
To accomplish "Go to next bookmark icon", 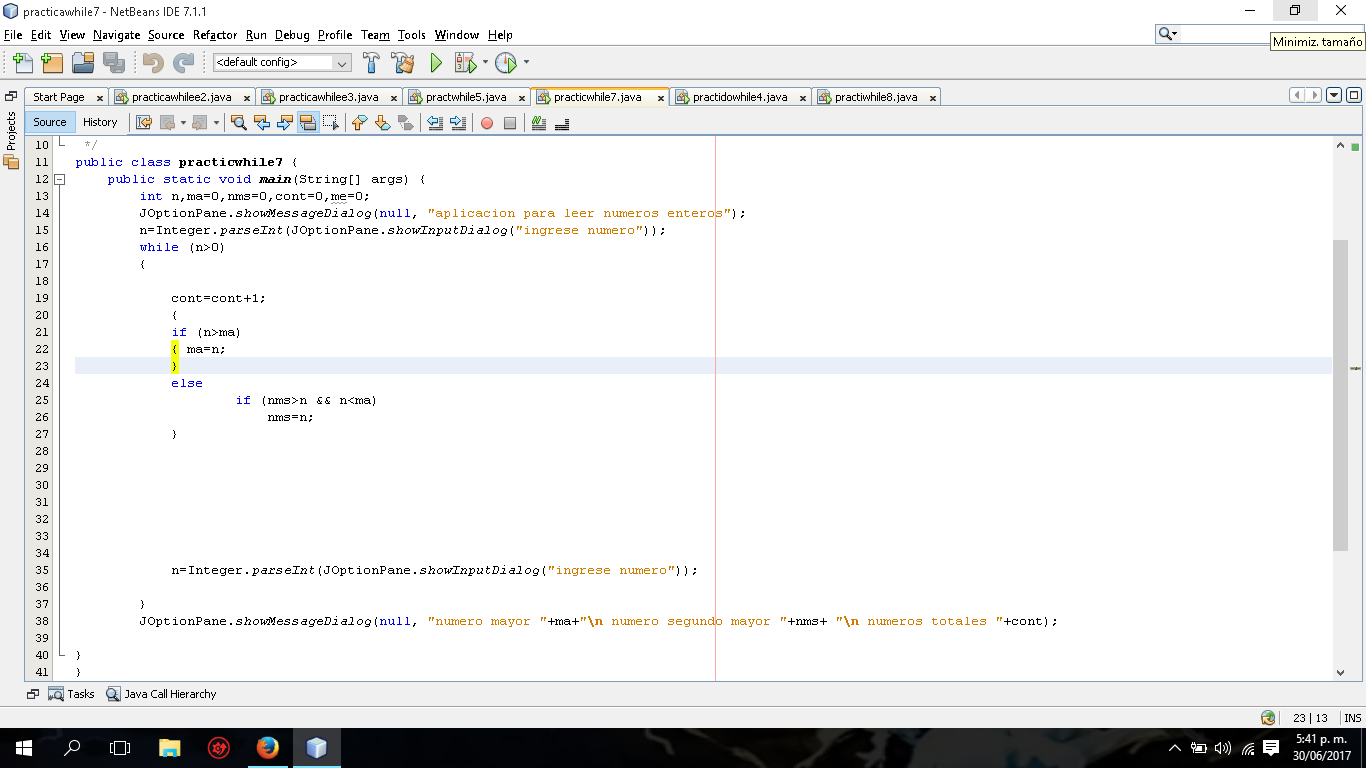I will click(x=382, y=123).
